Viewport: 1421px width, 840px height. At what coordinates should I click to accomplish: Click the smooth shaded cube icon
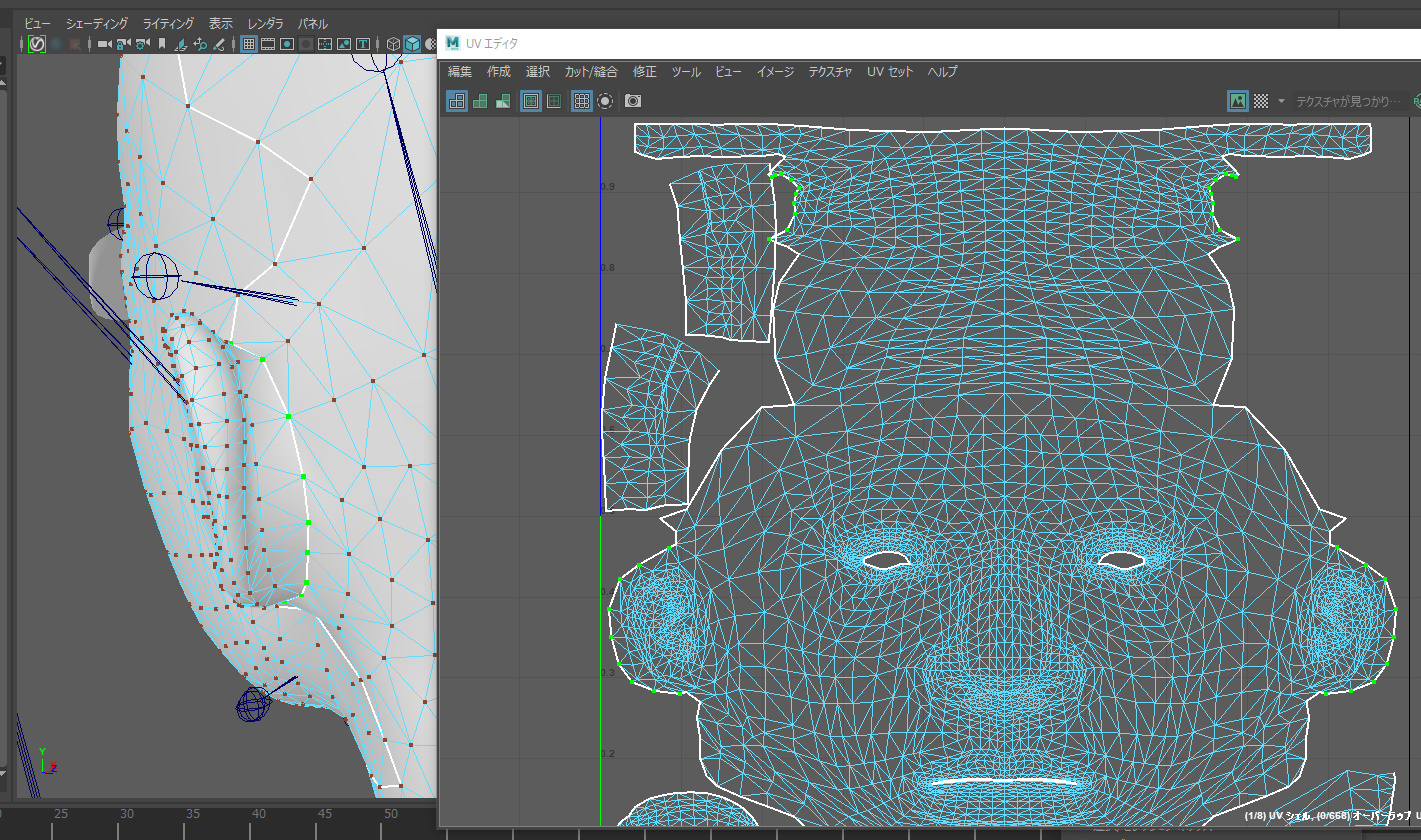412,44
